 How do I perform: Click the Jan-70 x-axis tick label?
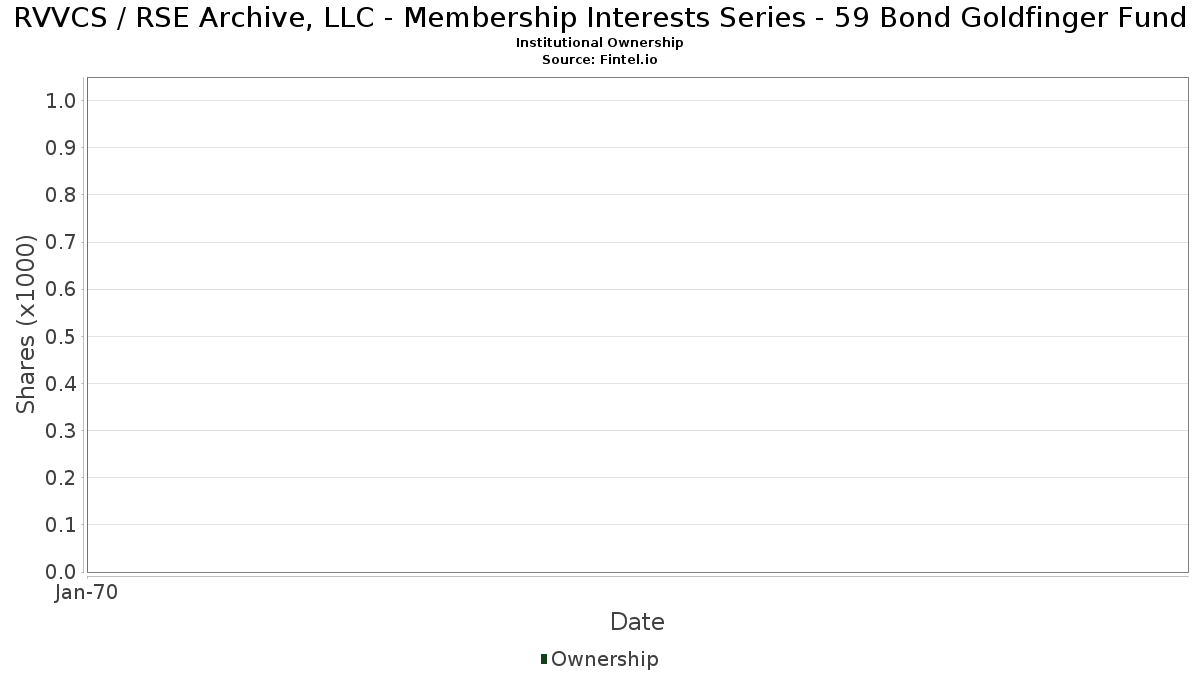(87, 593)
